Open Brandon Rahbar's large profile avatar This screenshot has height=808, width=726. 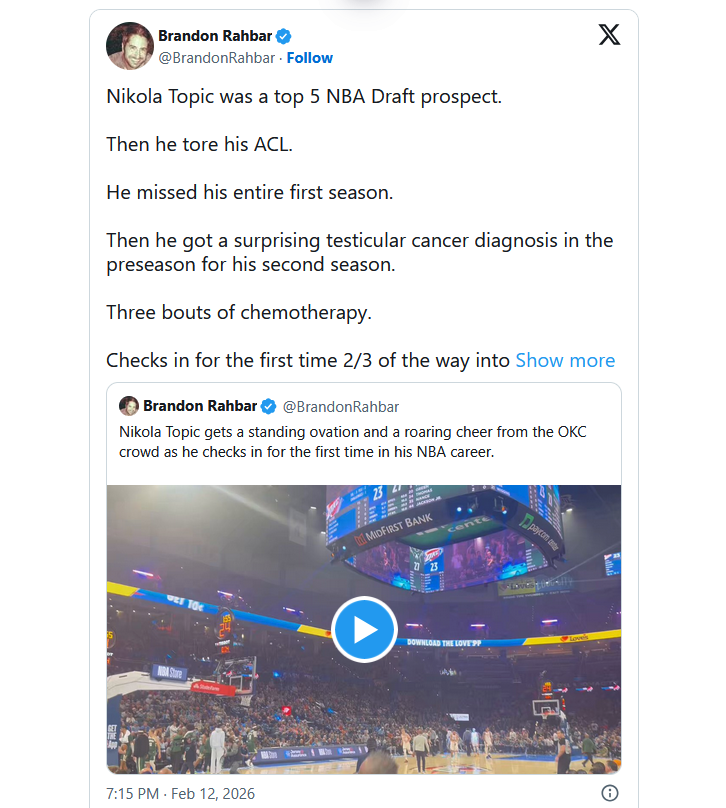coord(130,46)
